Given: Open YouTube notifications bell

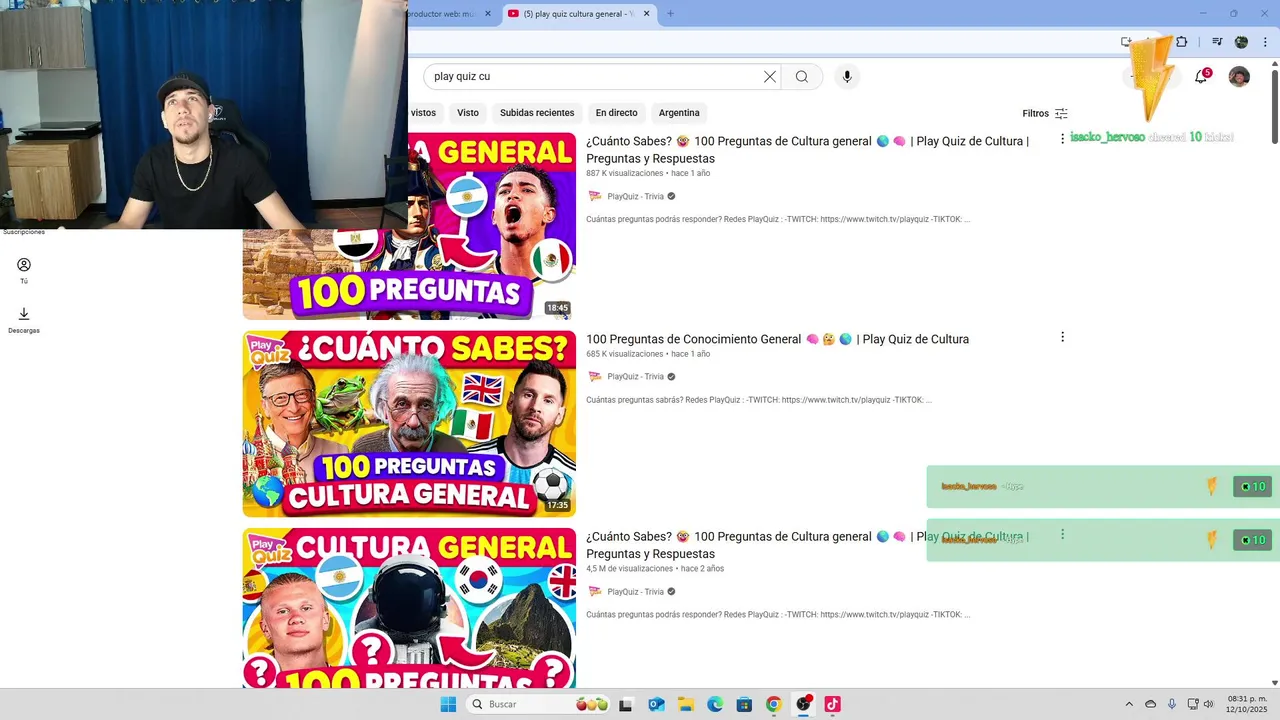Looking at the screenshot, I should pos(1202,77).
